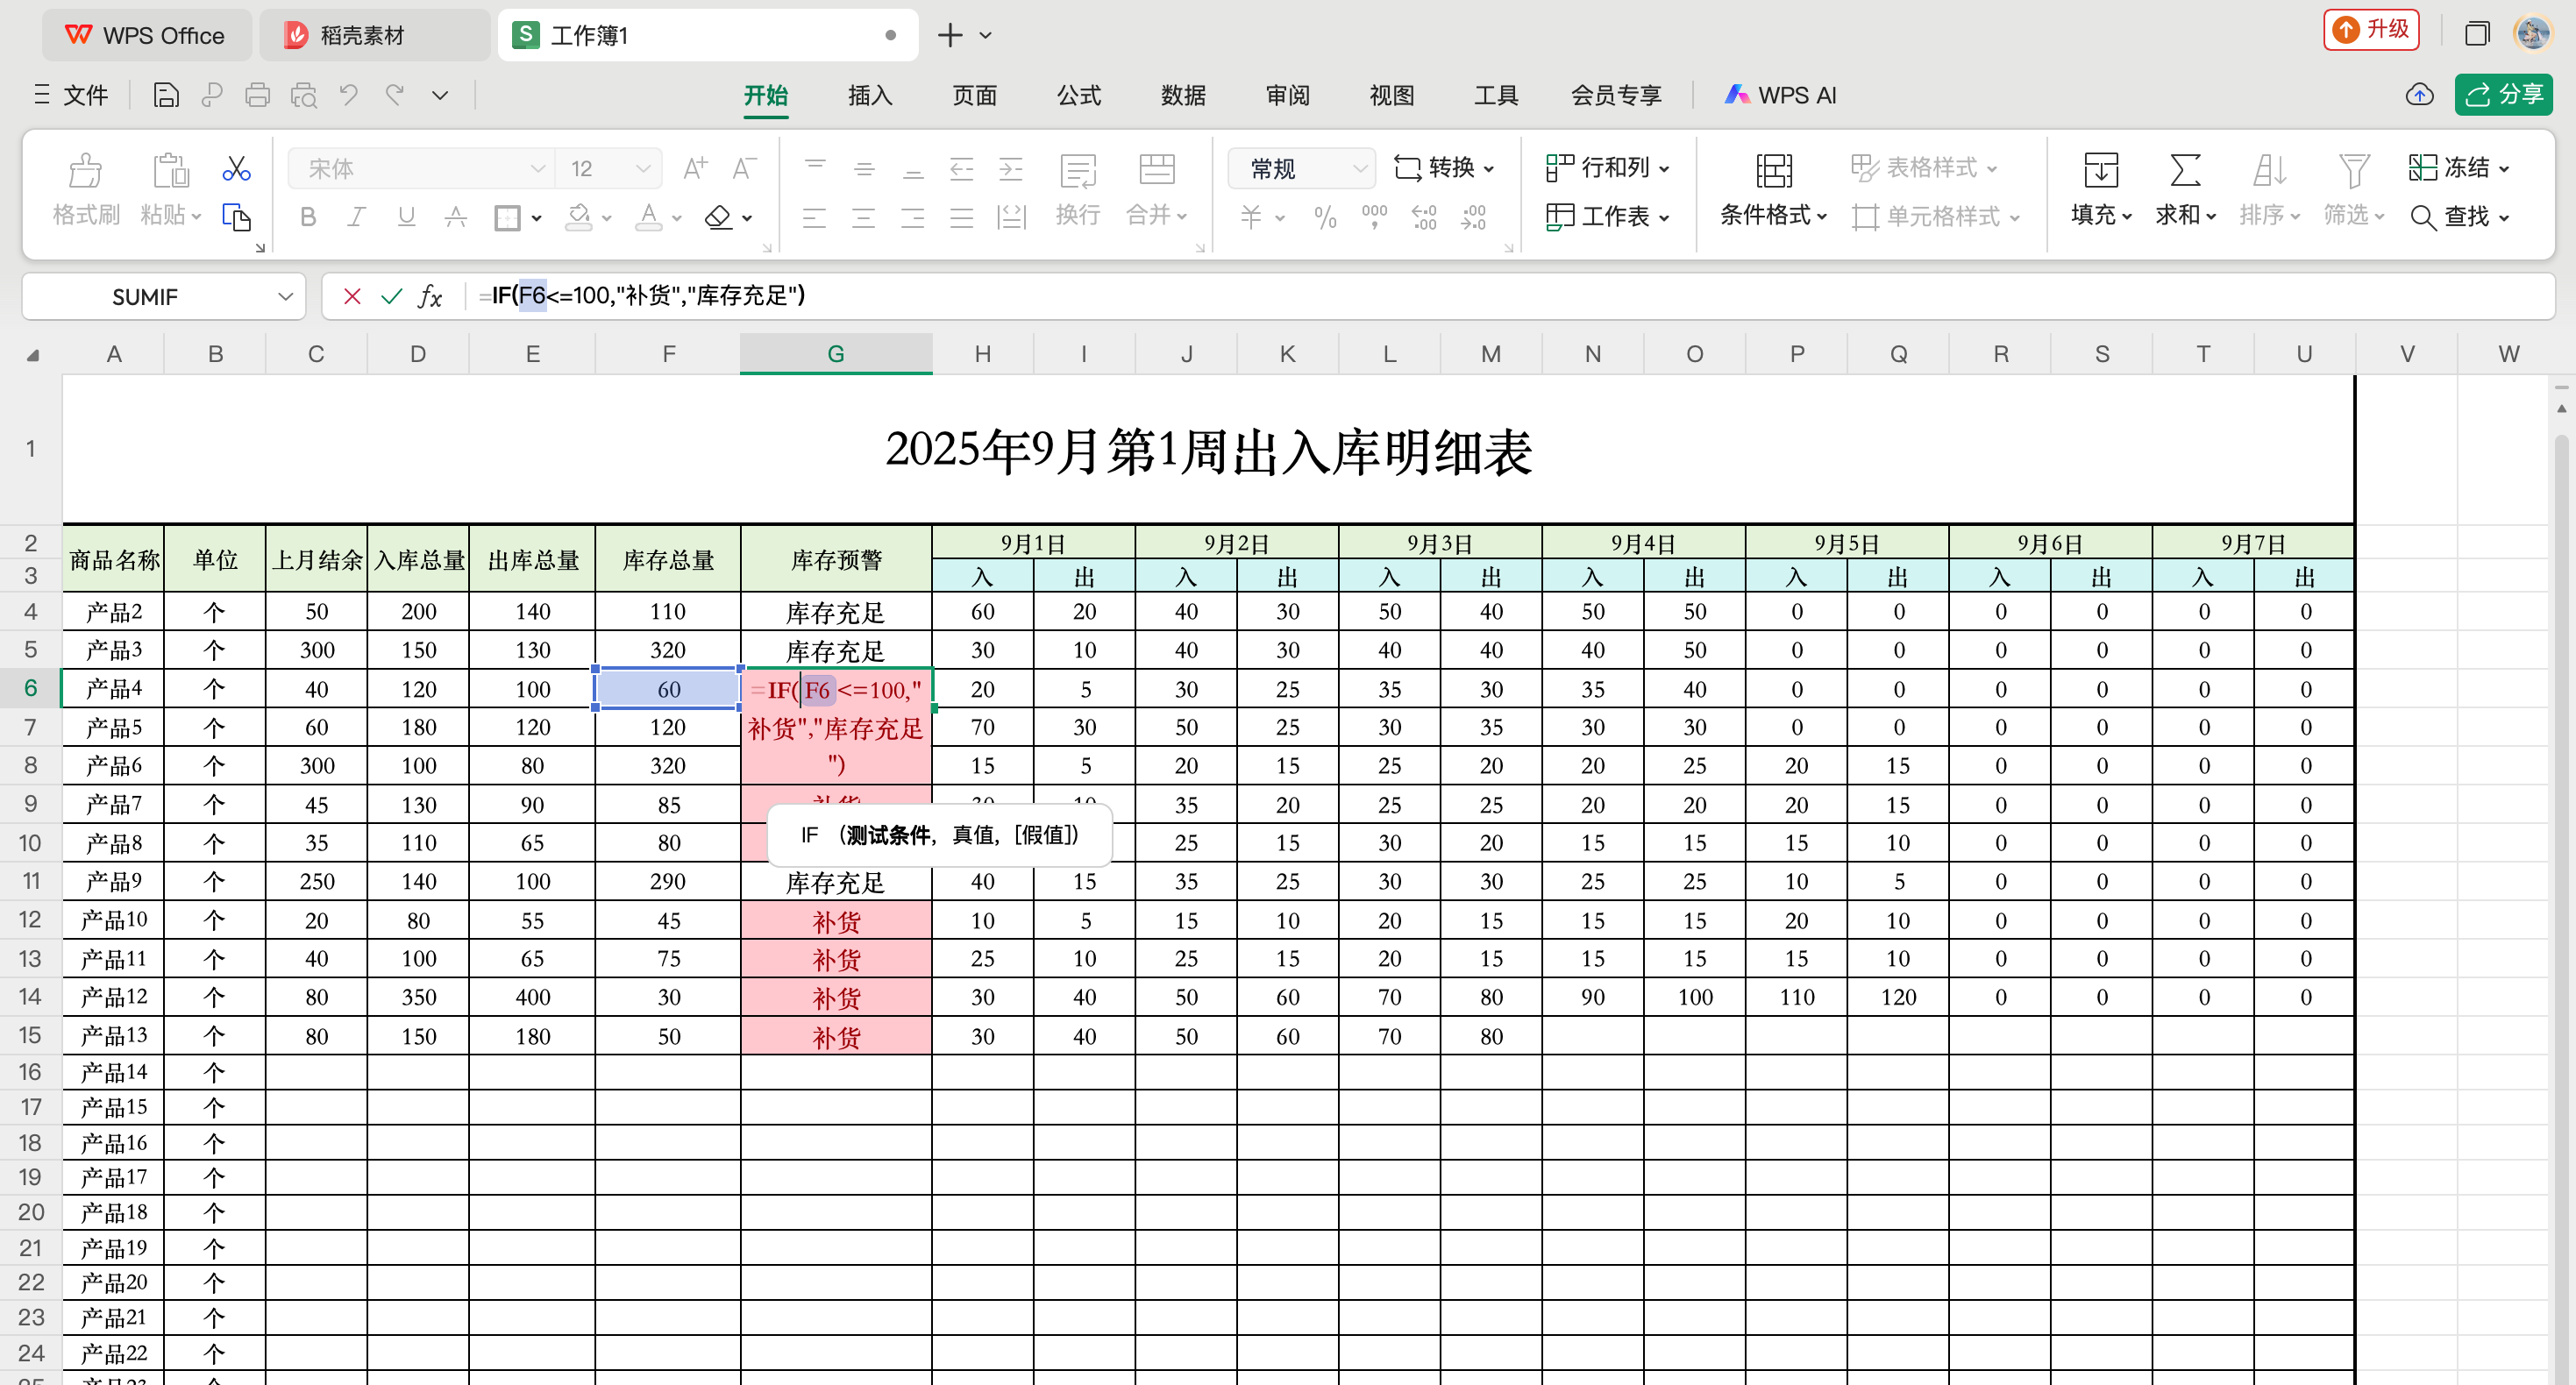The height and width of the screenshot is (1385, 2576).
Task: Open conditional formatting (条件格式)
Action: (1773, 190)
